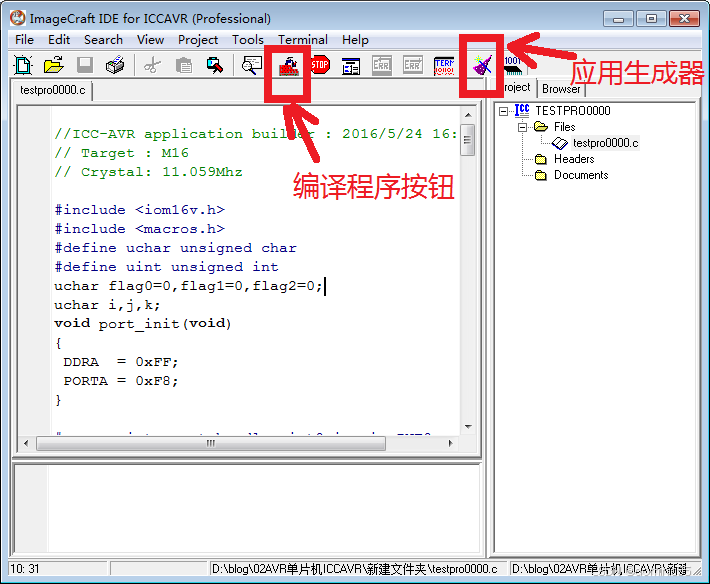Collapse the TESTPRO0000 project node
The width and height of the screenshot is (710, 584).
503,111
